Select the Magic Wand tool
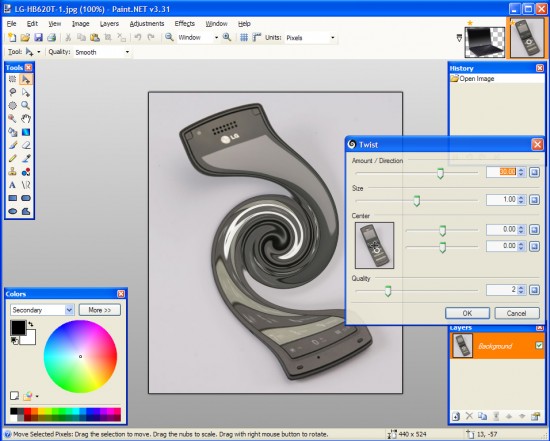550x441 pixels. [13, 119]
